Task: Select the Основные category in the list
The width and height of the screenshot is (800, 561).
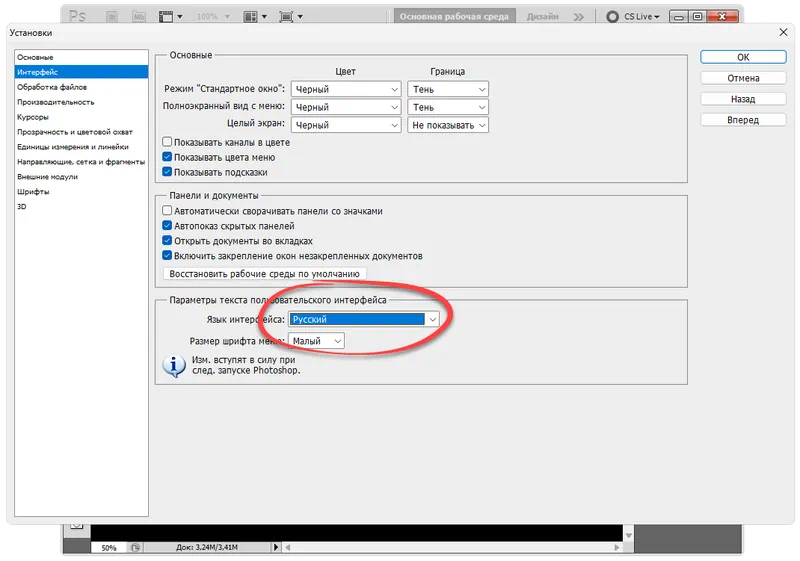Action: 82,57
